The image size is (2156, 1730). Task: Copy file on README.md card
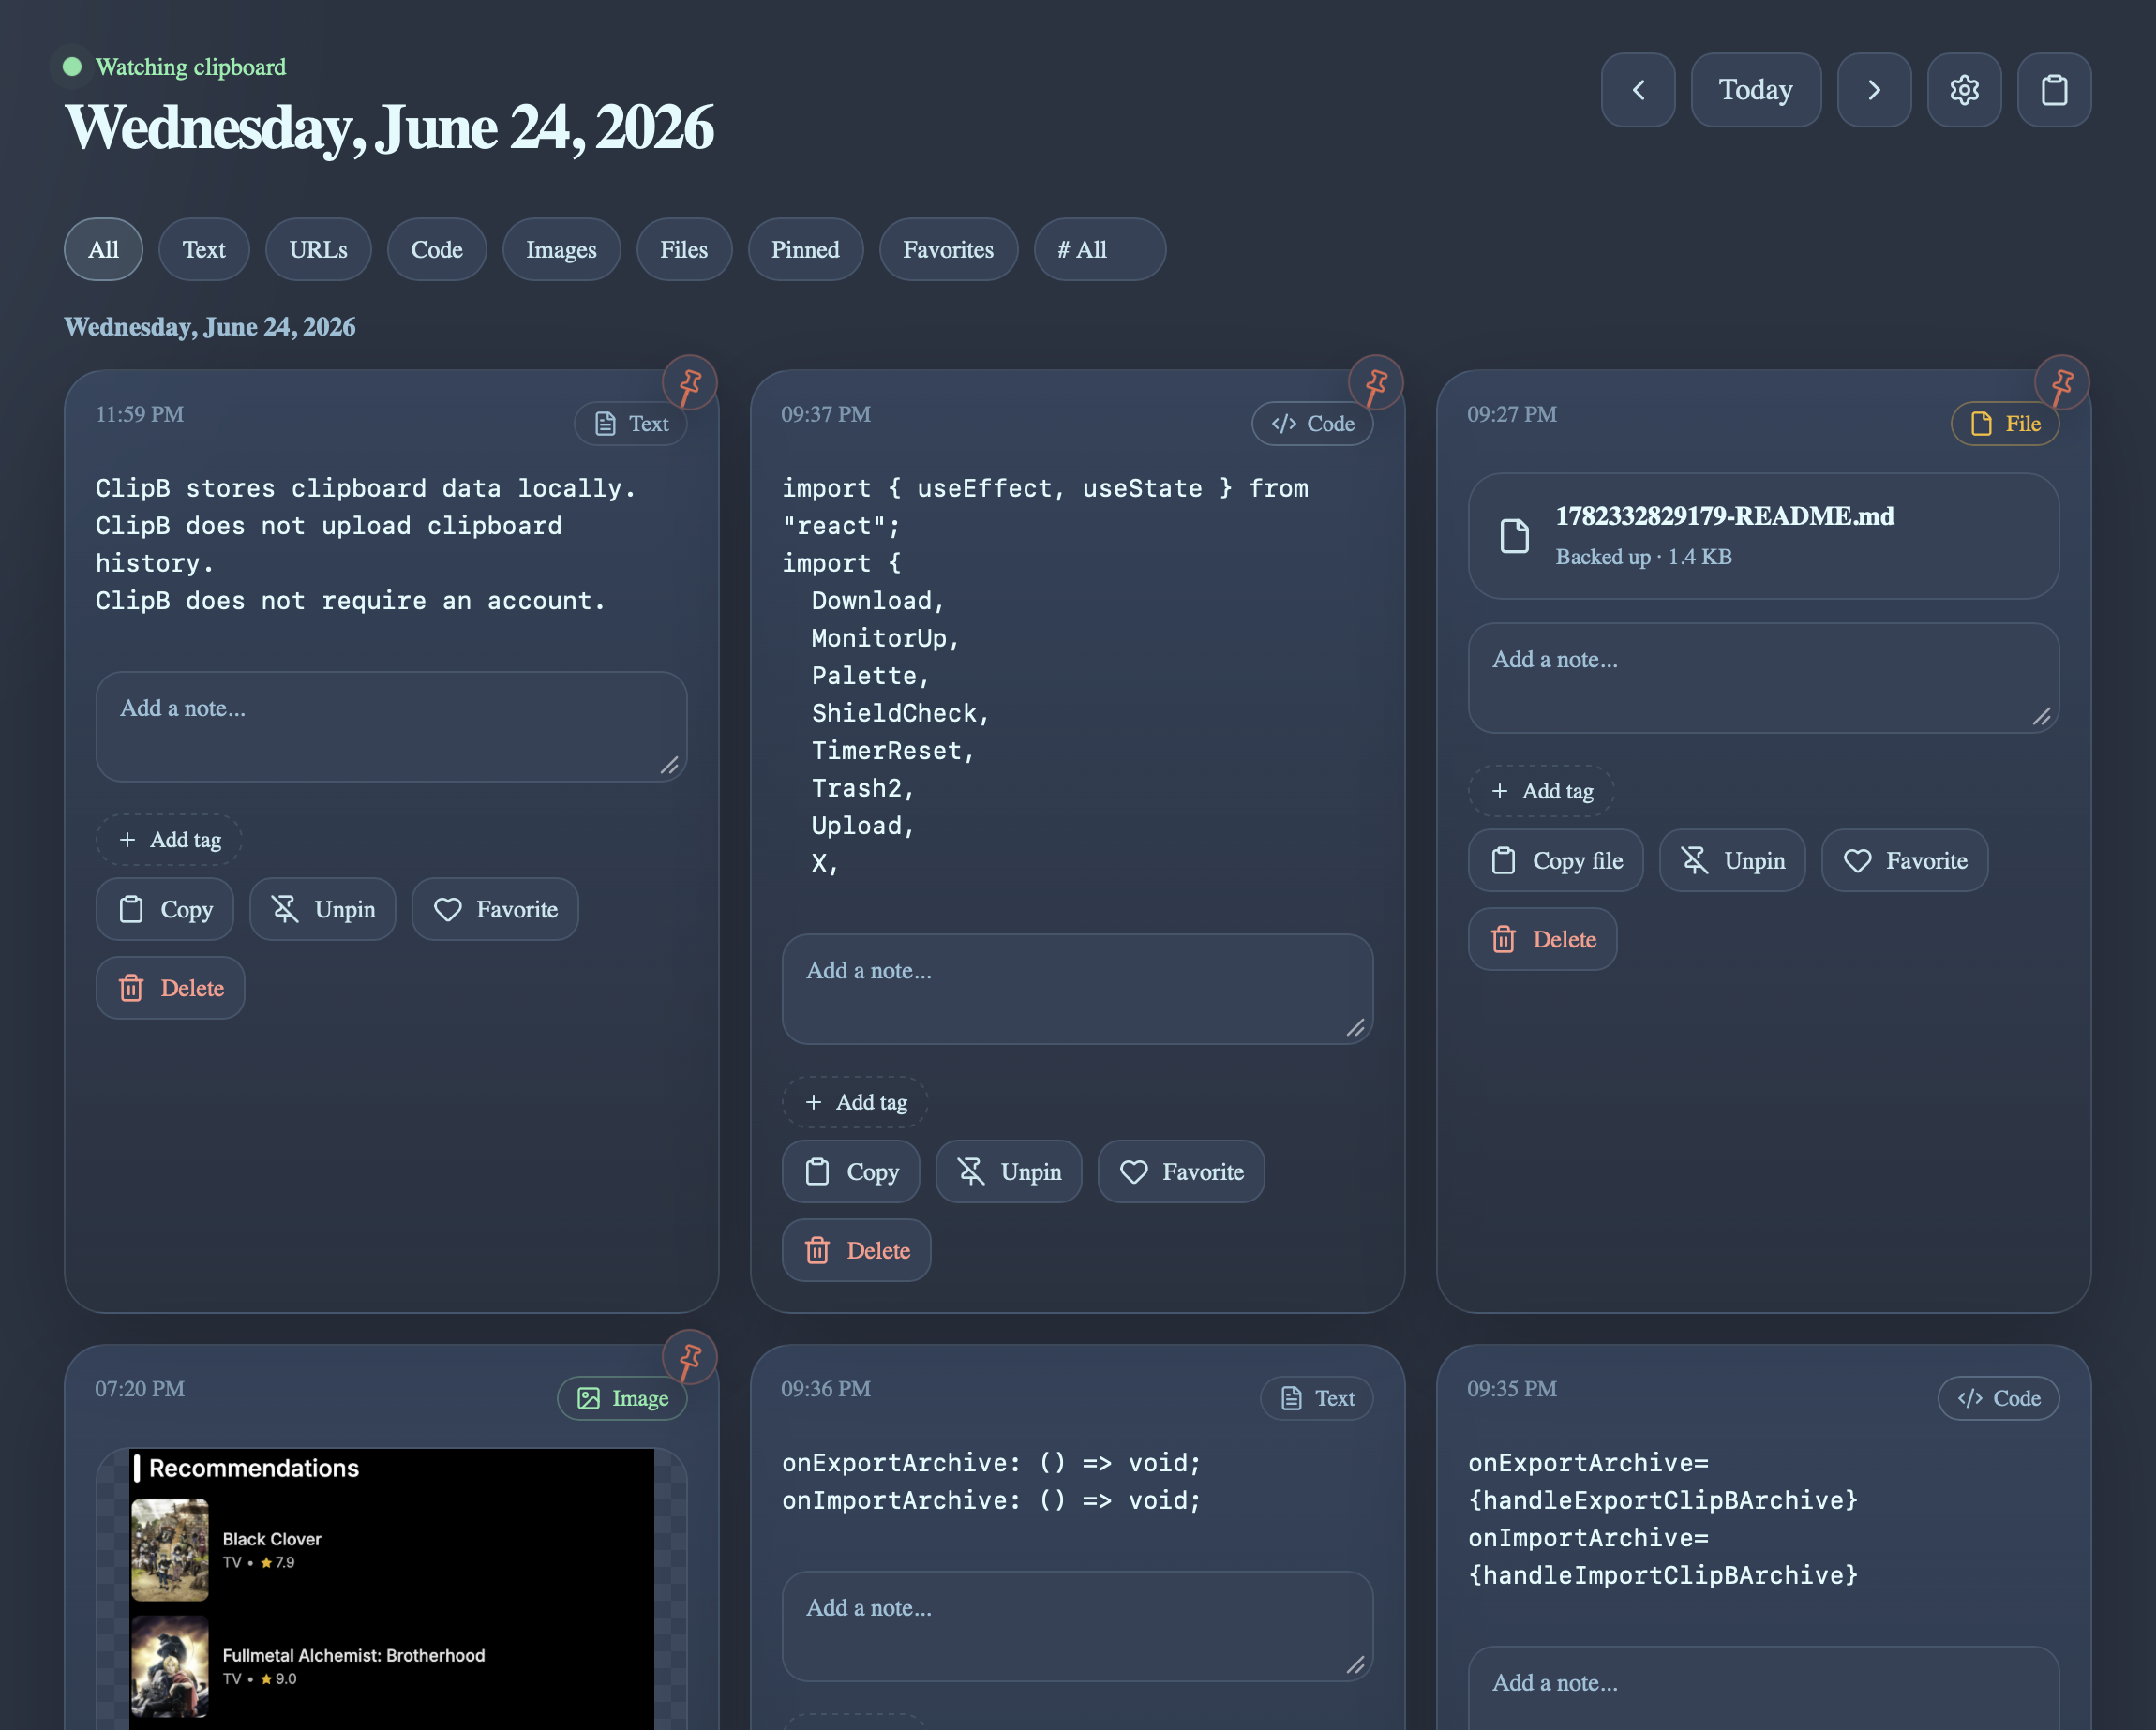pos(1556,860)
